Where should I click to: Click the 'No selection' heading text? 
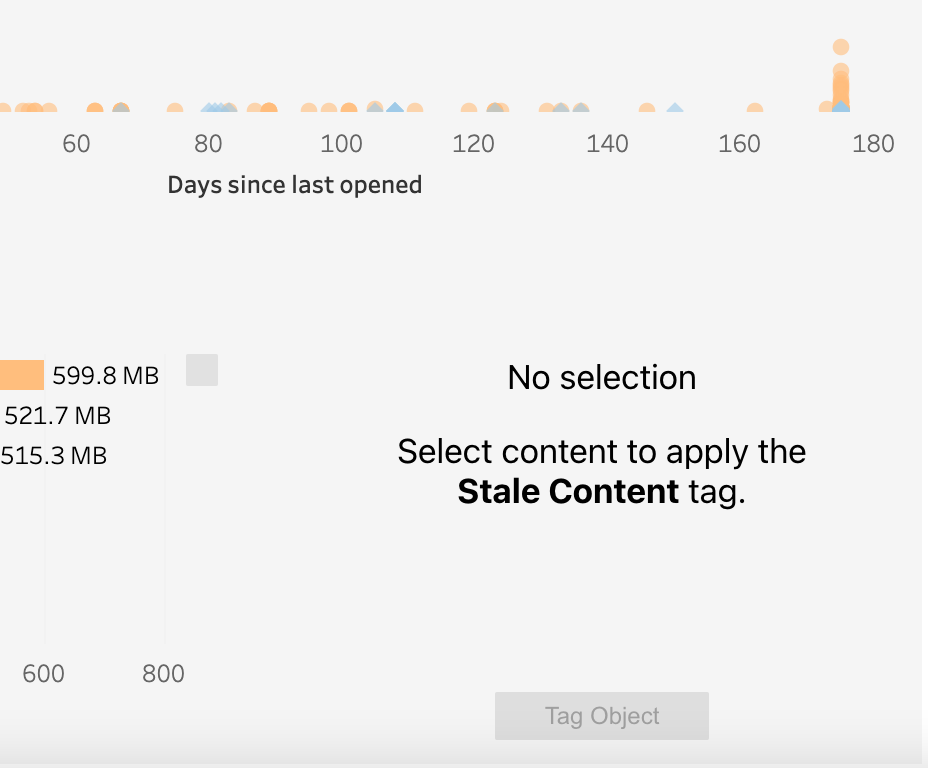point(602,377)
